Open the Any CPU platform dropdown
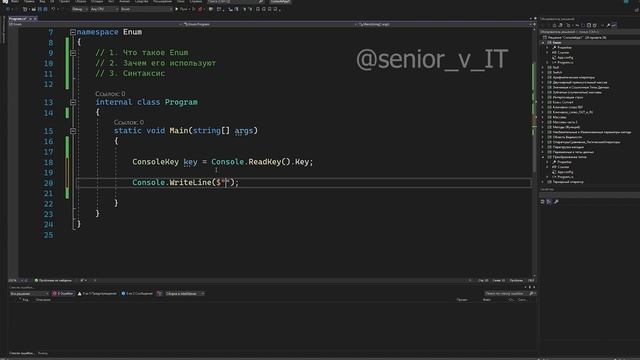The height and width of the screenshot is (360, 640). click(103, 9)
